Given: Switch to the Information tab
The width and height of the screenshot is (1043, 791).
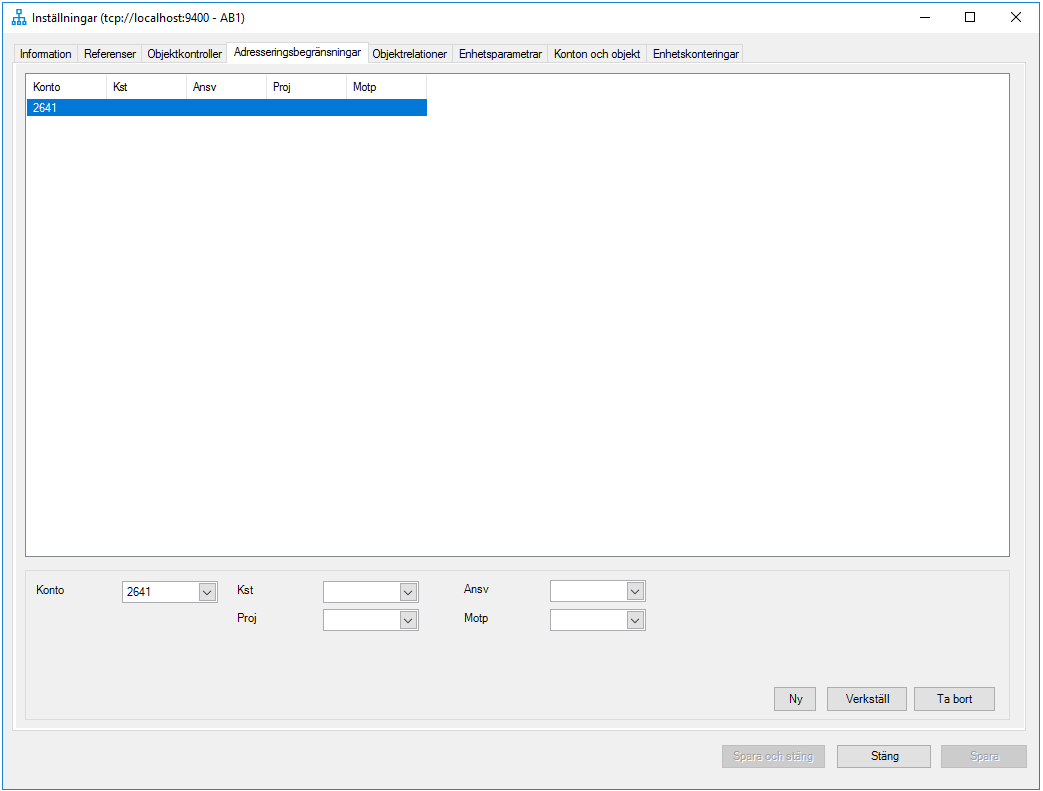Looking at the screenshot, I should click(45, 54).
